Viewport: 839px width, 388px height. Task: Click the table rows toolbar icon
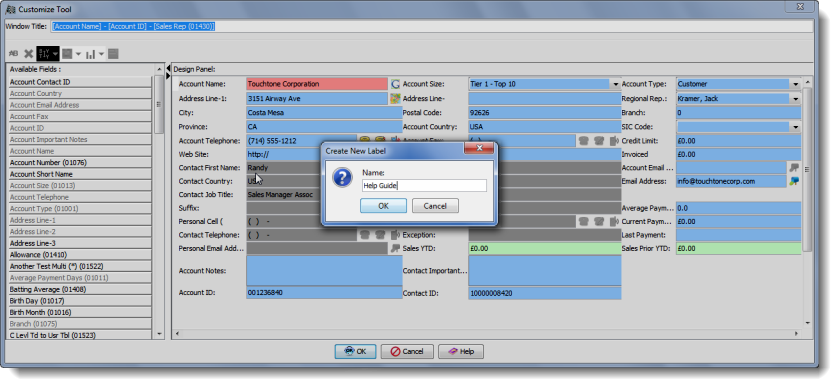pyautogui.click(x=113, y=54)
